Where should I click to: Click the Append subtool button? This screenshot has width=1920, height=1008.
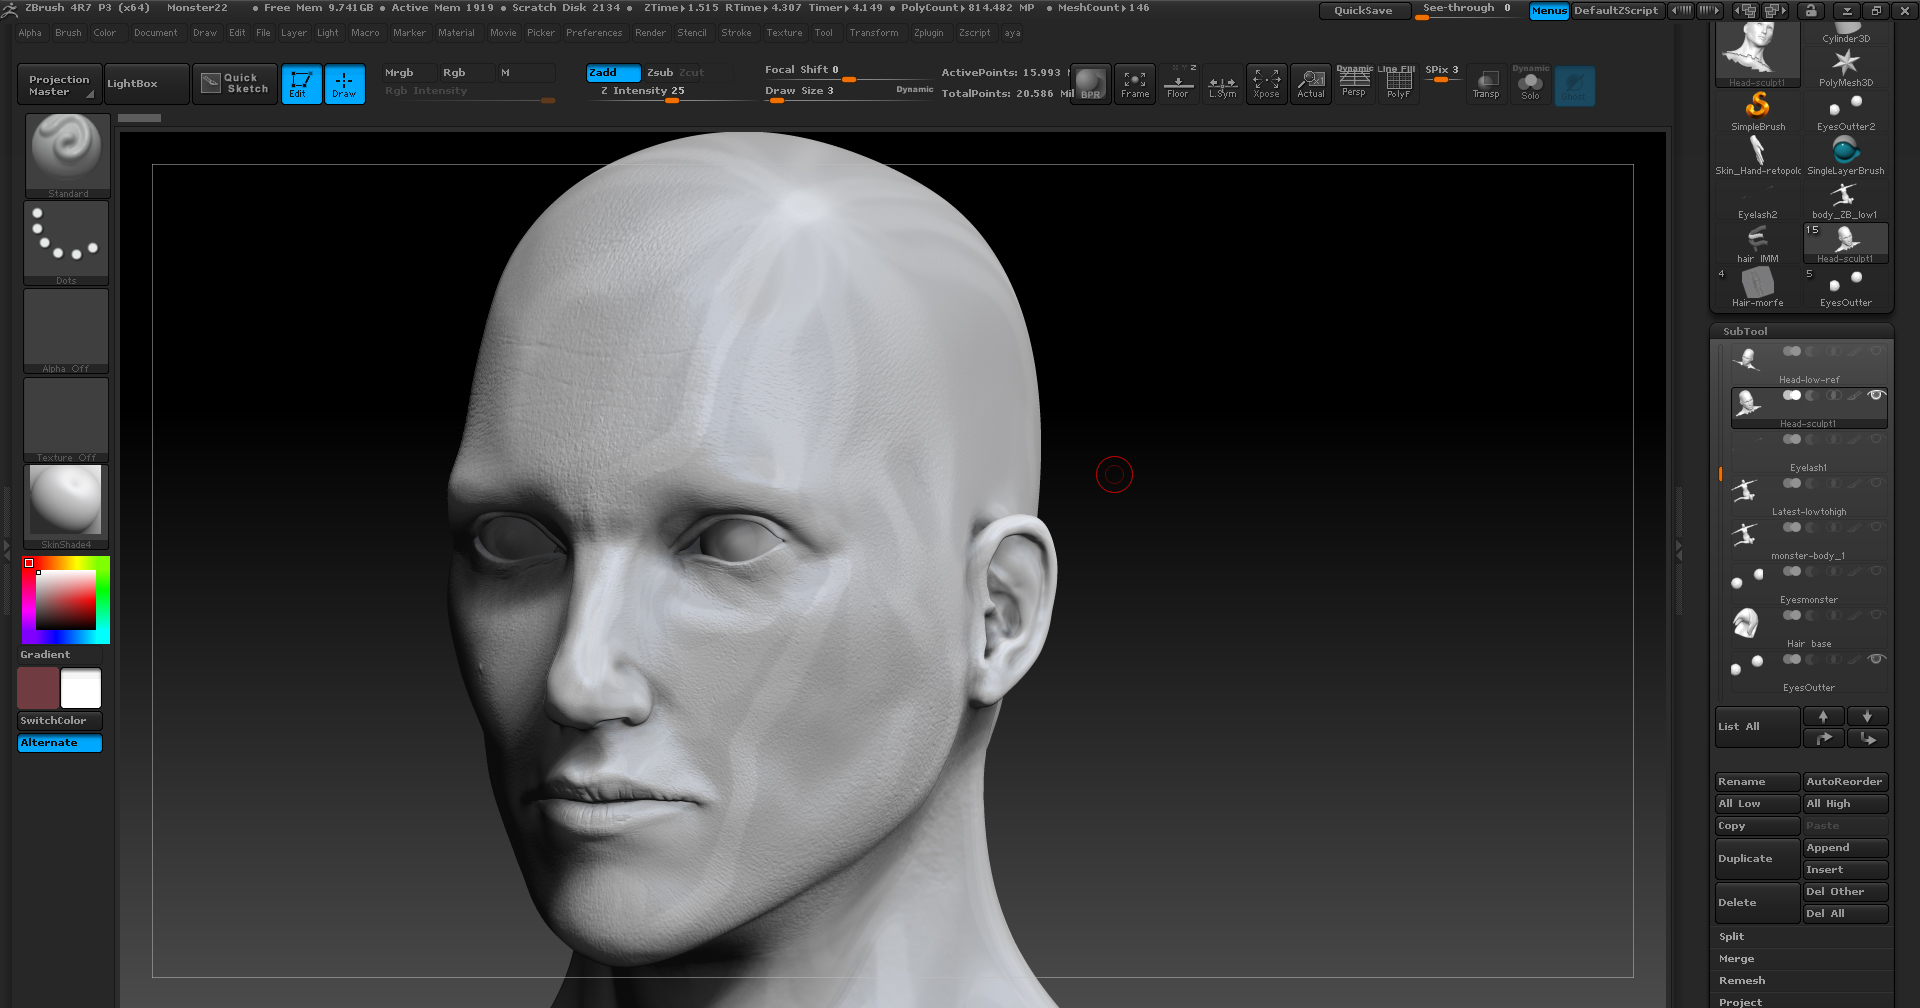tap(1846, 848)
